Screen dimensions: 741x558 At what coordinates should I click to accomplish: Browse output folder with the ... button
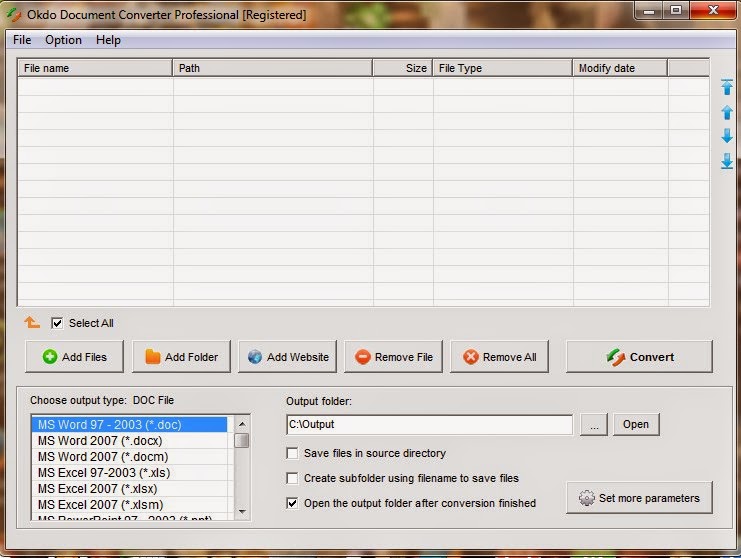tap(594, 424)
